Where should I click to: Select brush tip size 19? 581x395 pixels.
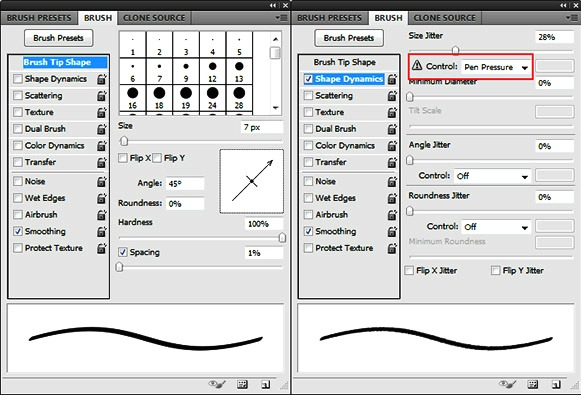pos(186,98)
